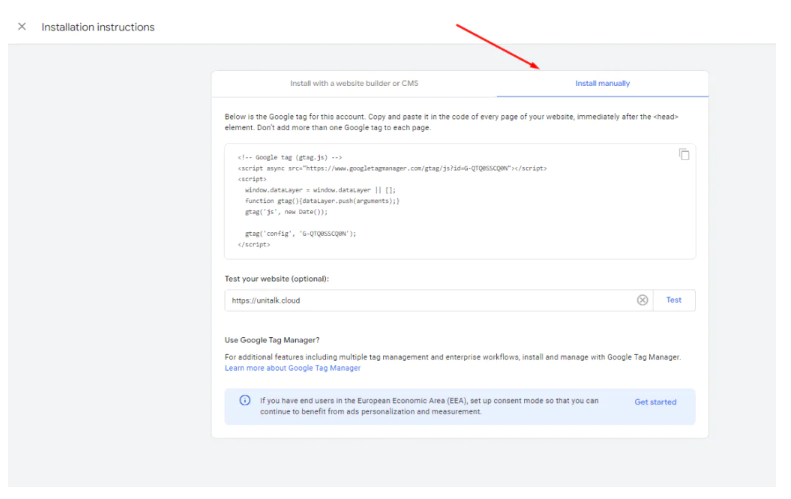Copy the Google tag code snippet

684,154
